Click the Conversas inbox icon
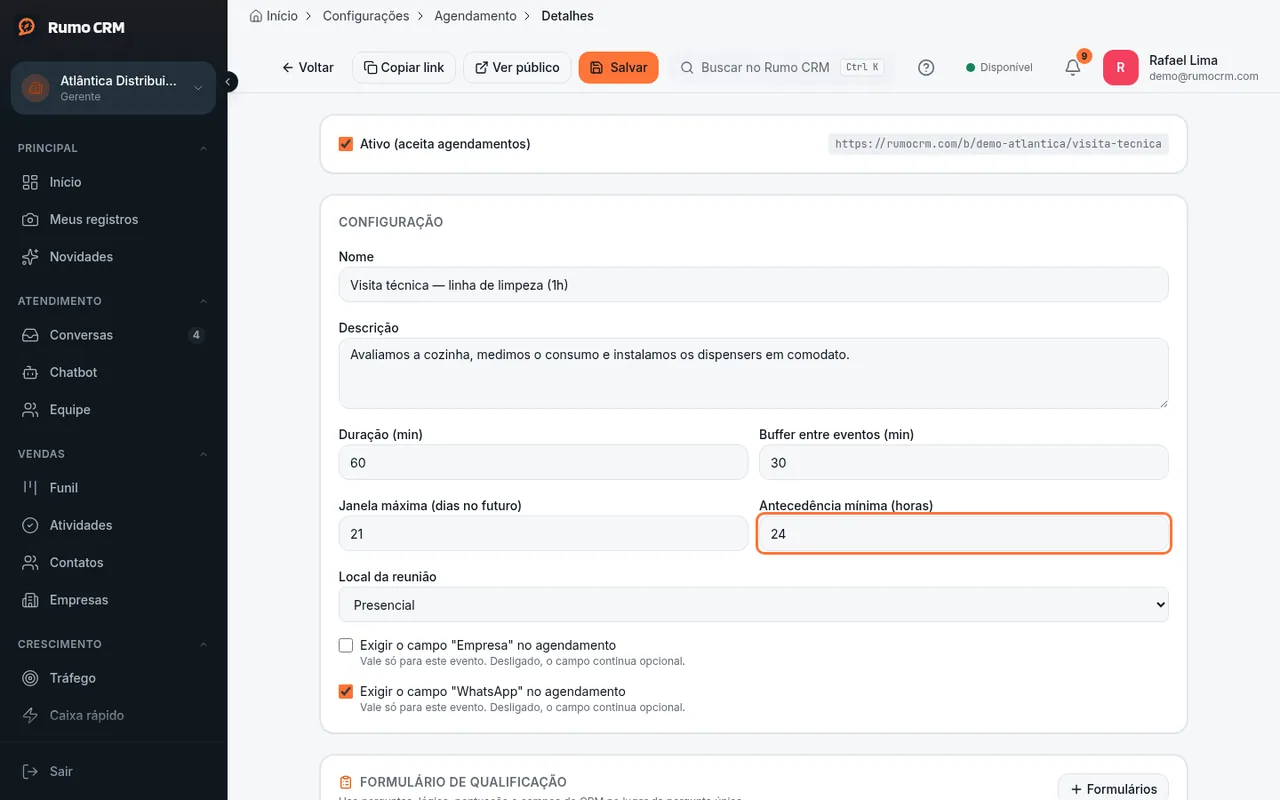Image resolution: width=1280 pixels, height=800 pixels. [x=31, y=335]
